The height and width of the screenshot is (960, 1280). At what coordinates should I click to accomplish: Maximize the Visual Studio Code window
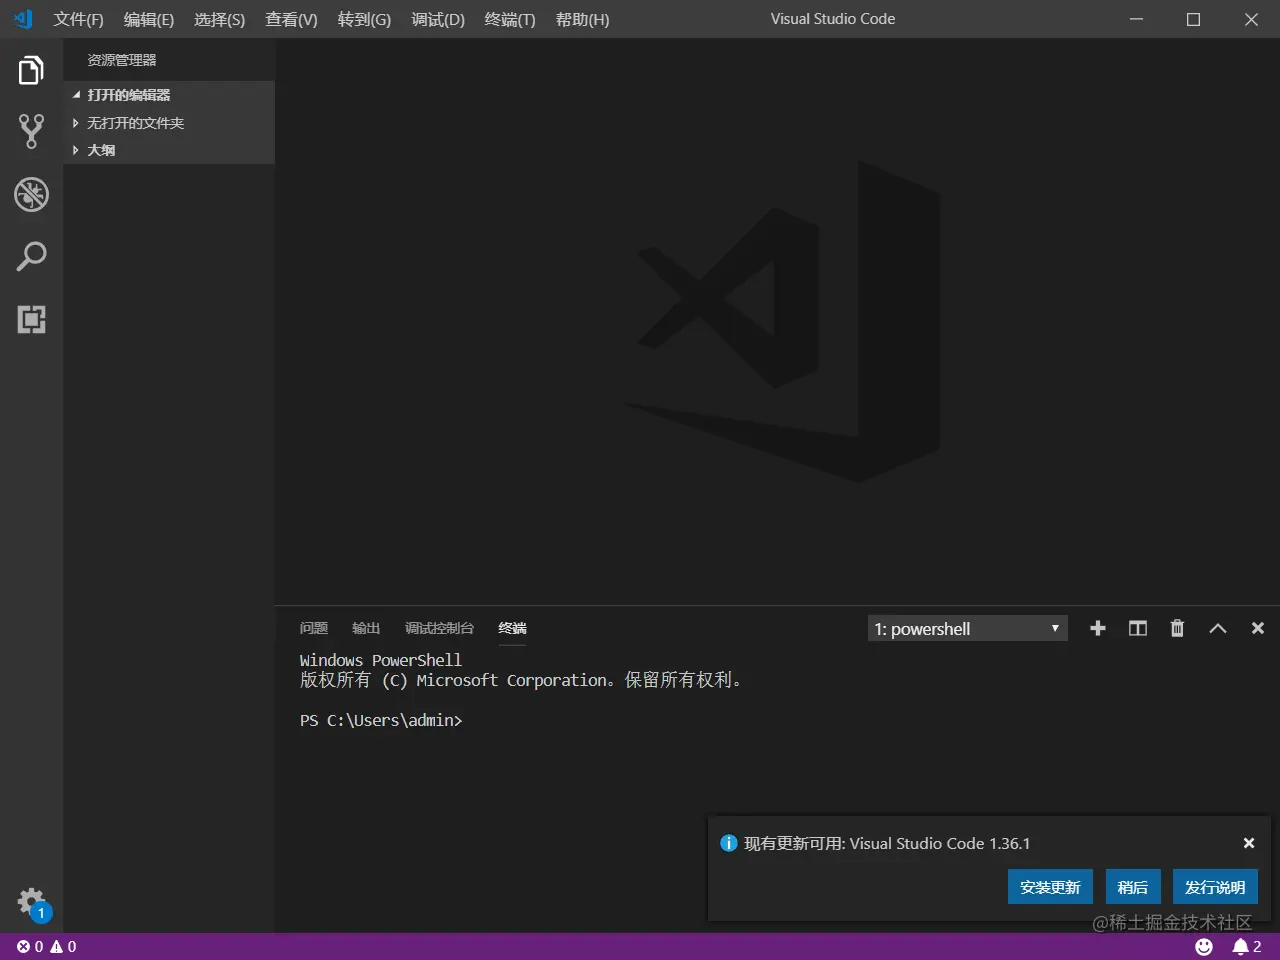tap(1193, 19)
